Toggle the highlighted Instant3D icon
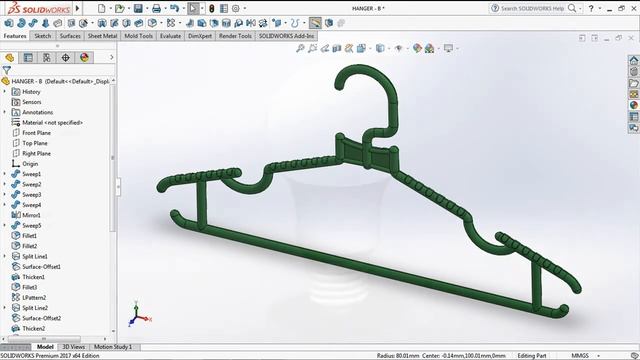Screen dimensions: 640x360 [315, 23]
